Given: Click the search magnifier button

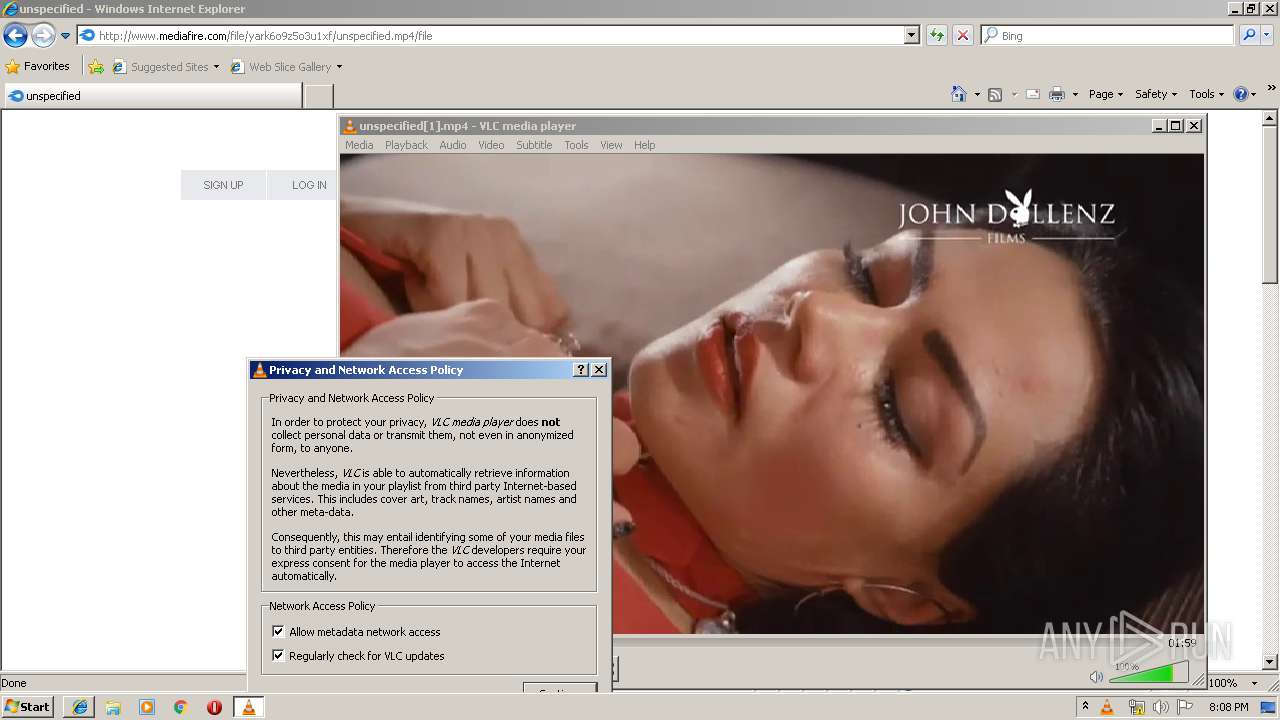Looking at the screenshot, I should [1249, 36].
